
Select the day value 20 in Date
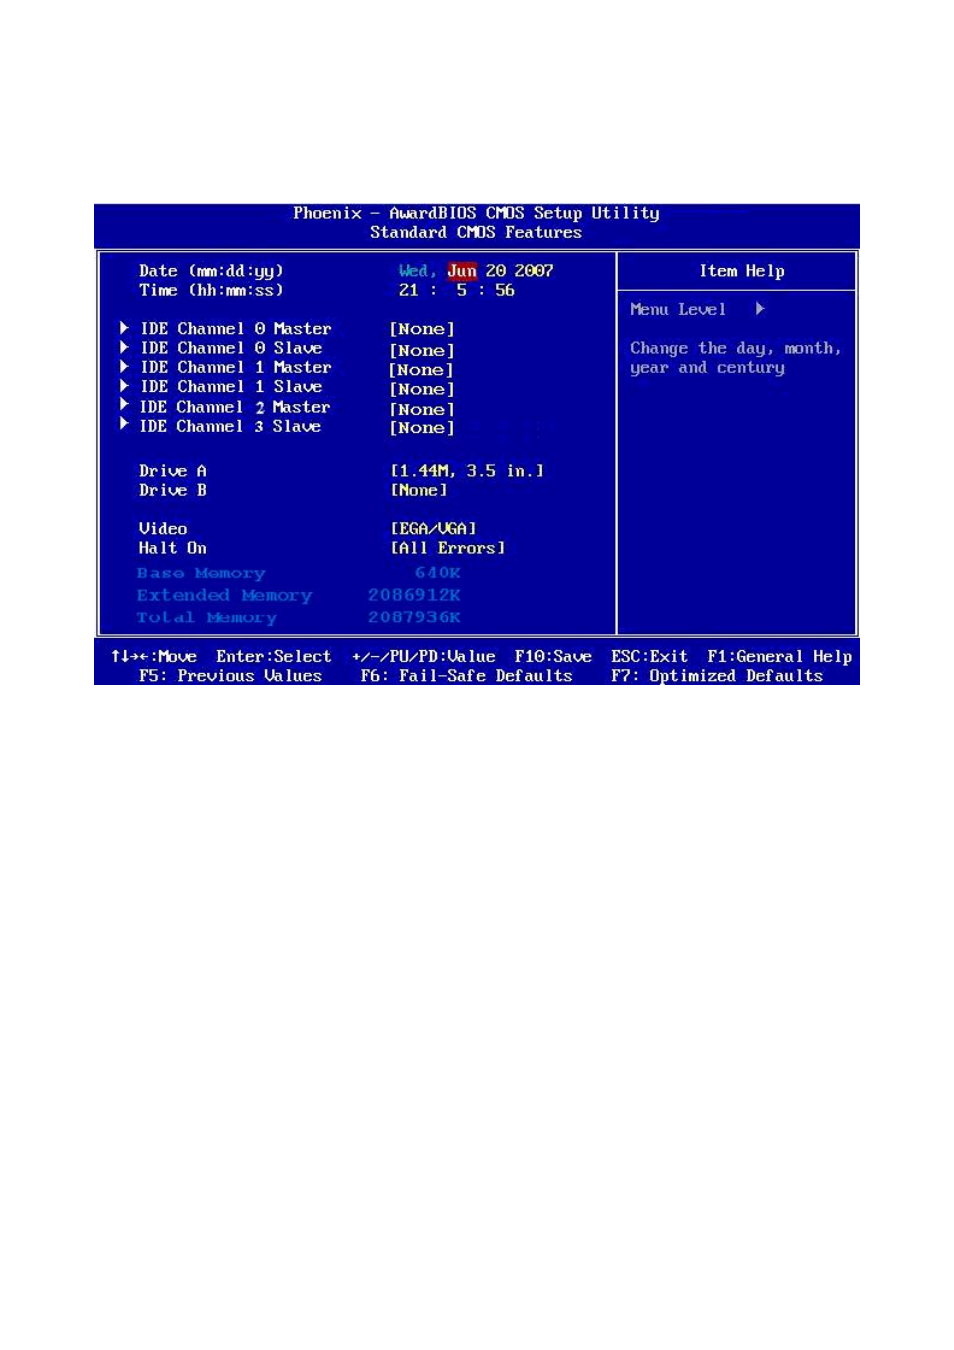click(496, 271)
